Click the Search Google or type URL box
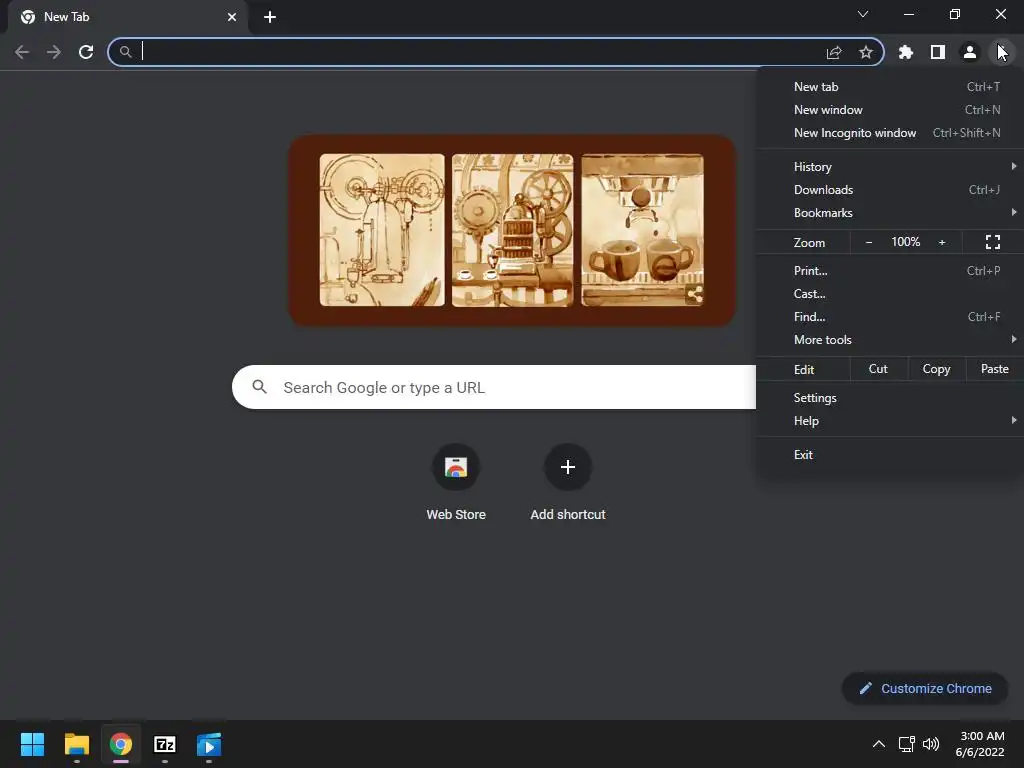Screen dimensions: 1024x768 (494, 387)
